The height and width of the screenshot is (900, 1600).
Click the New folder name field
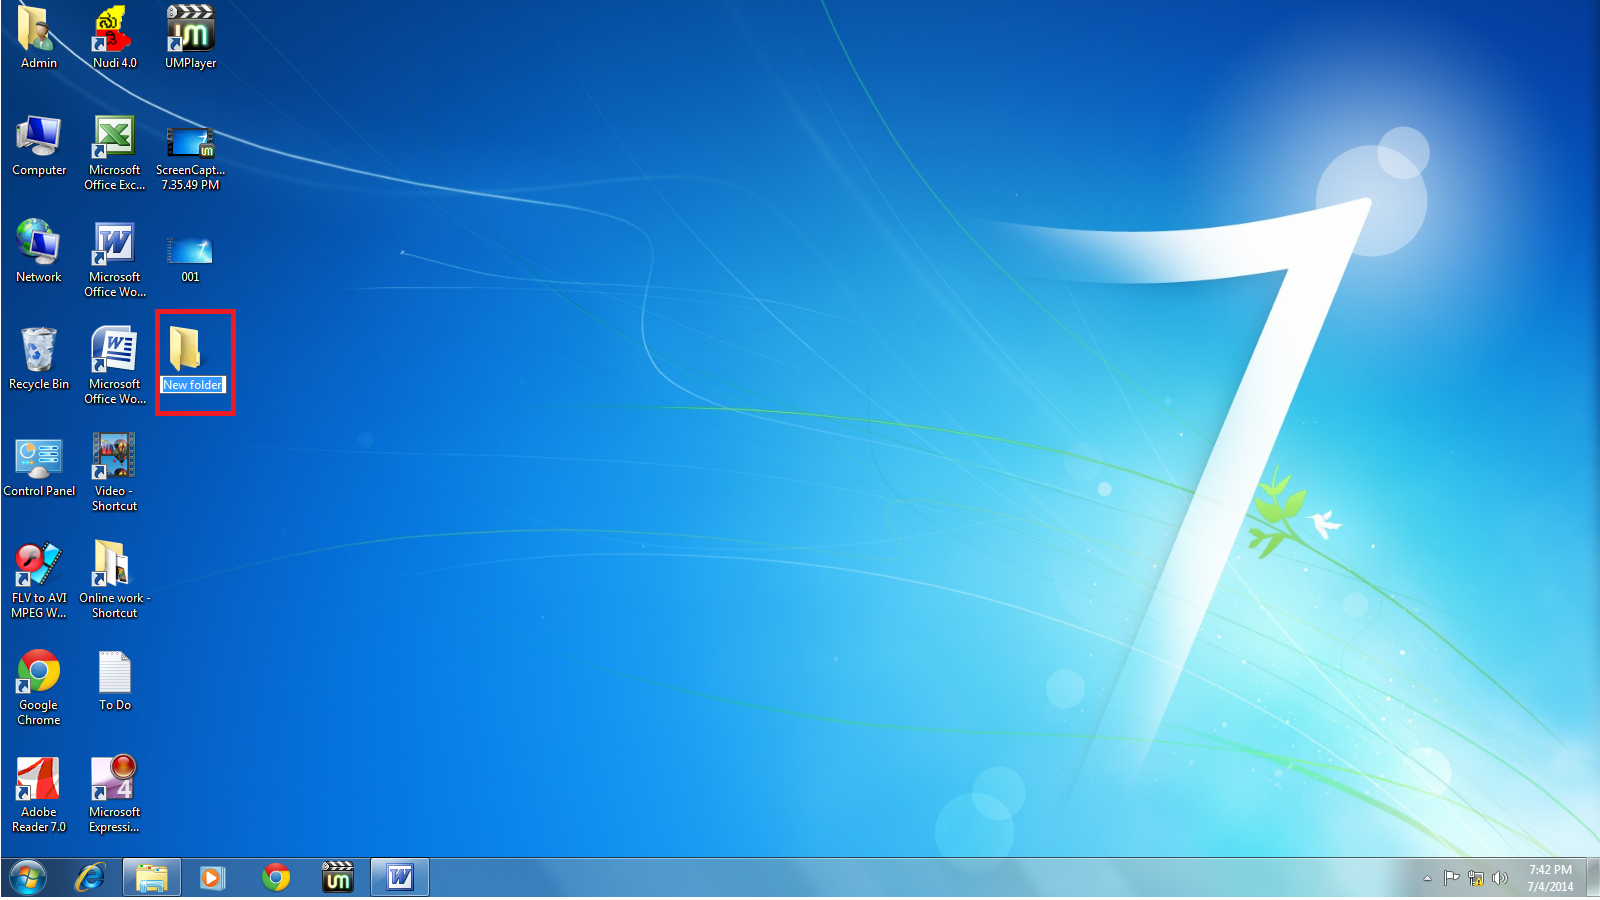[193, 384]
